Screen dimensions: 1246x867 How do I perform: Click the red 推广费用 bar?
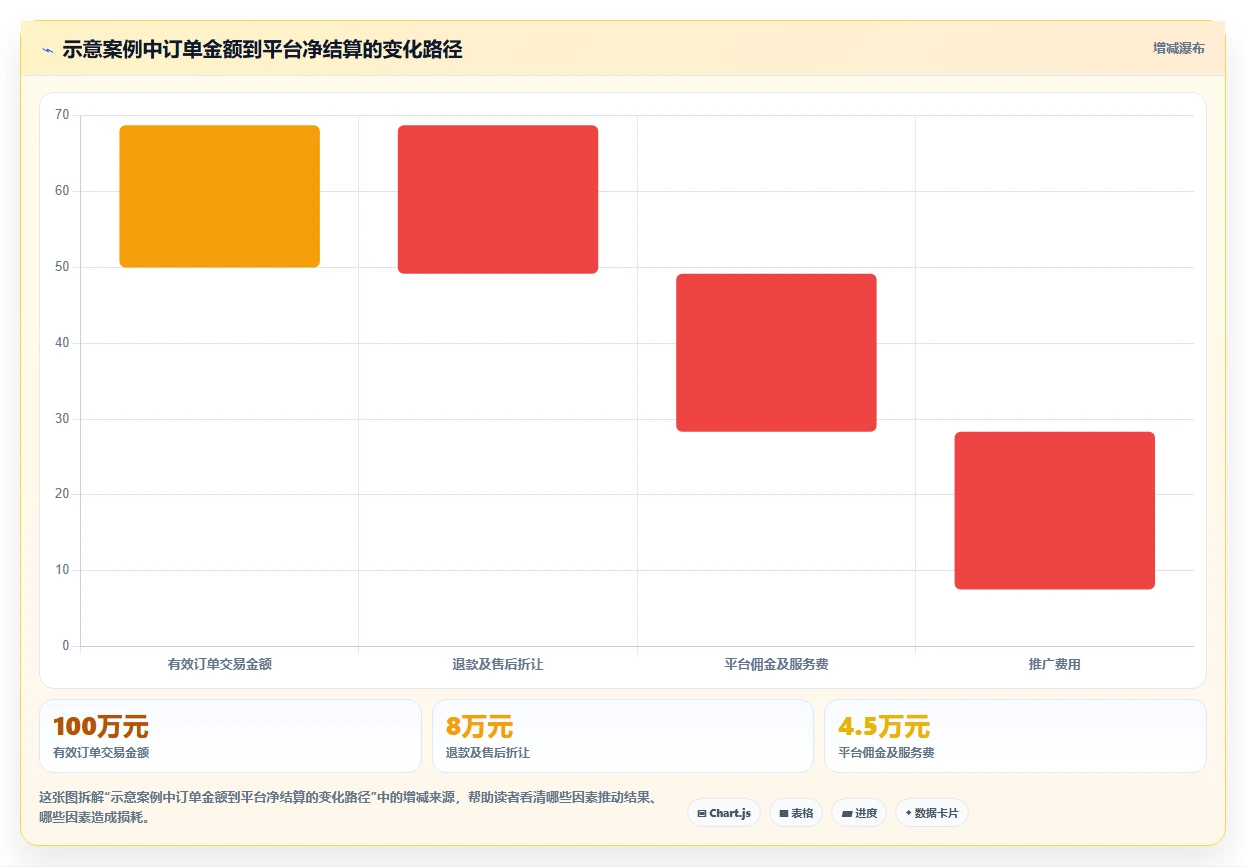(x=1055, y=510)
